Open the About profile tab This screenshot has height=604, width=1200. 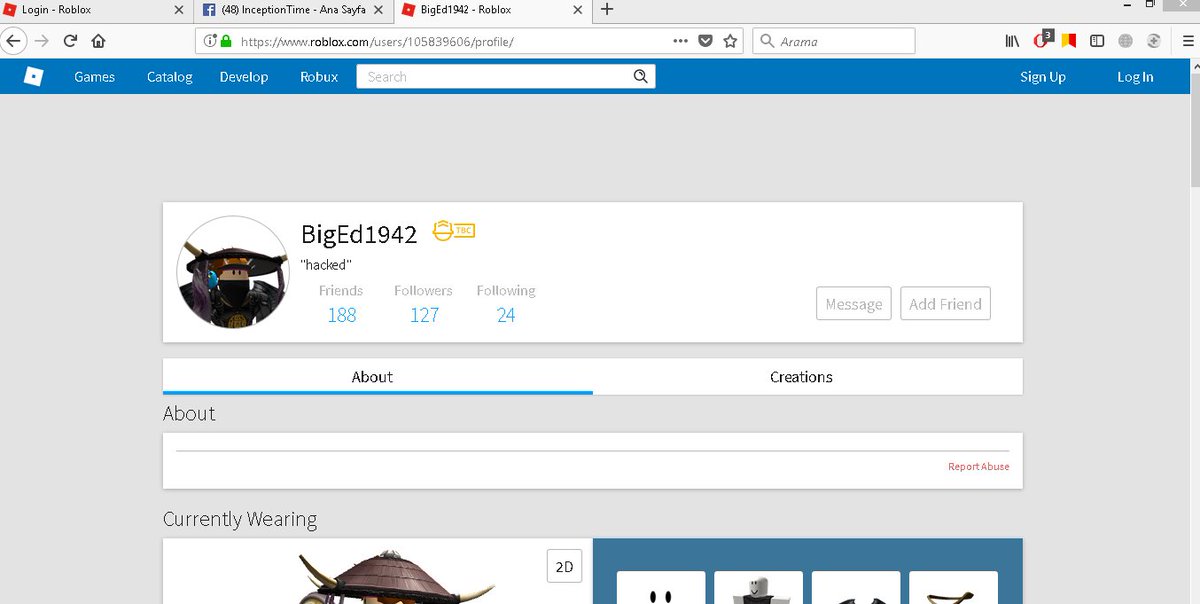tap(378, 377)
